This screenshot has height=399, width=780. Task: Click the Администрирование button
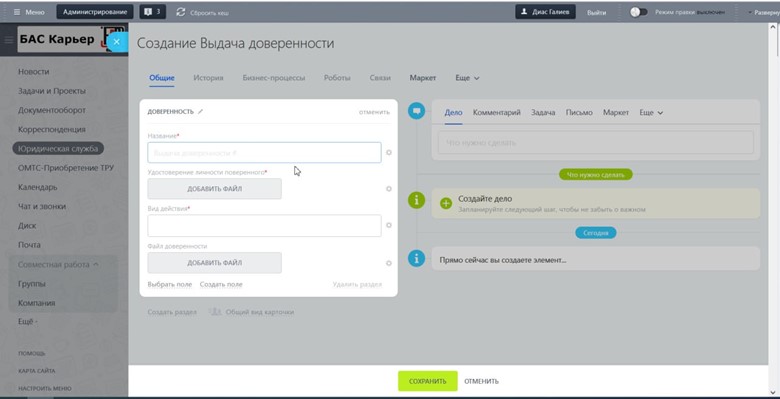coord(95,12)
